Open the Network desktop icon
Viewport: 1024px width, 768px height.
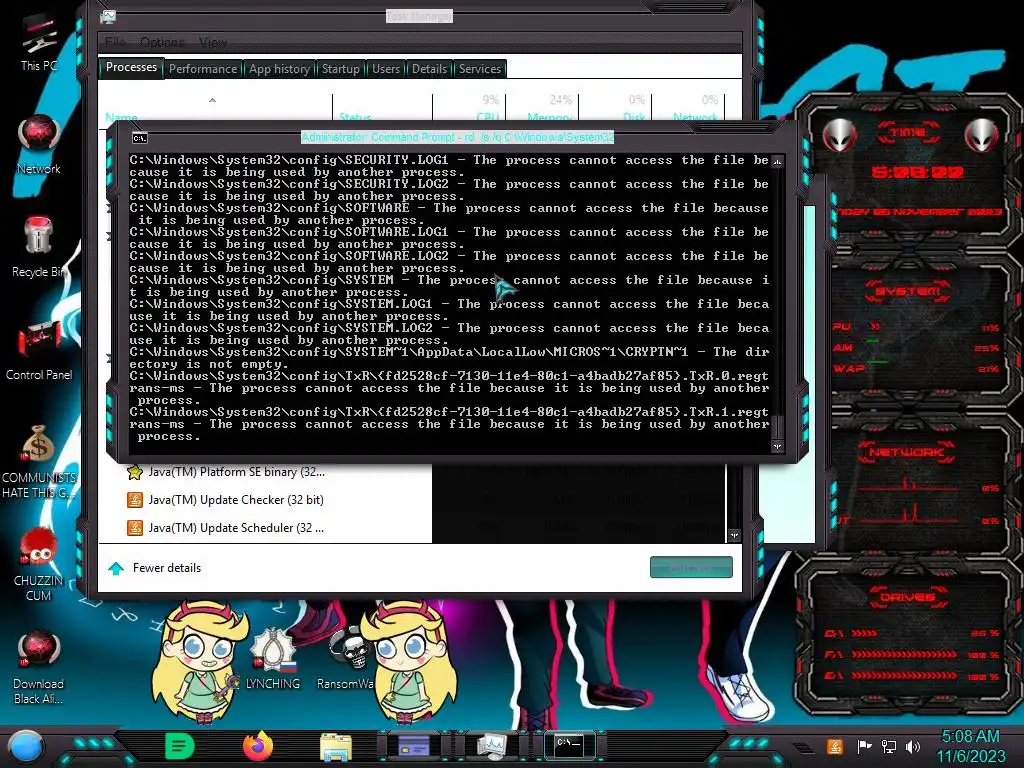click(x=39, y=145)
